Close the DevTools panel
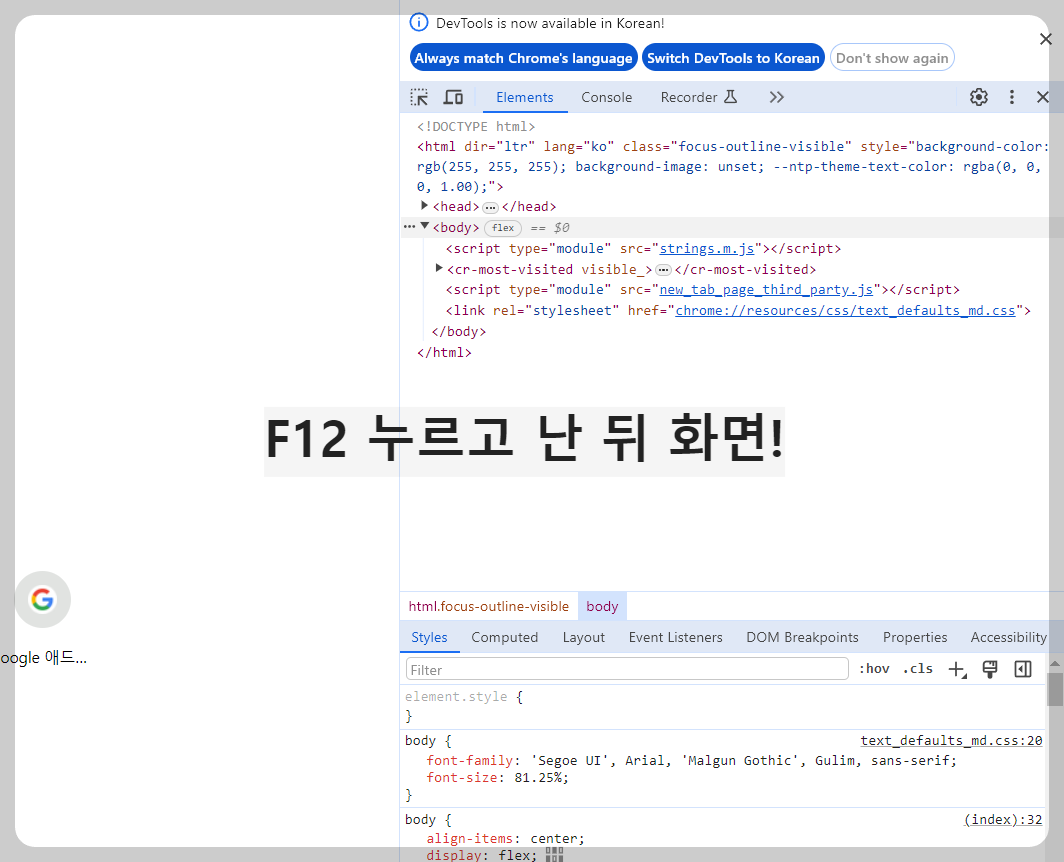 [x=1043, y=97]
